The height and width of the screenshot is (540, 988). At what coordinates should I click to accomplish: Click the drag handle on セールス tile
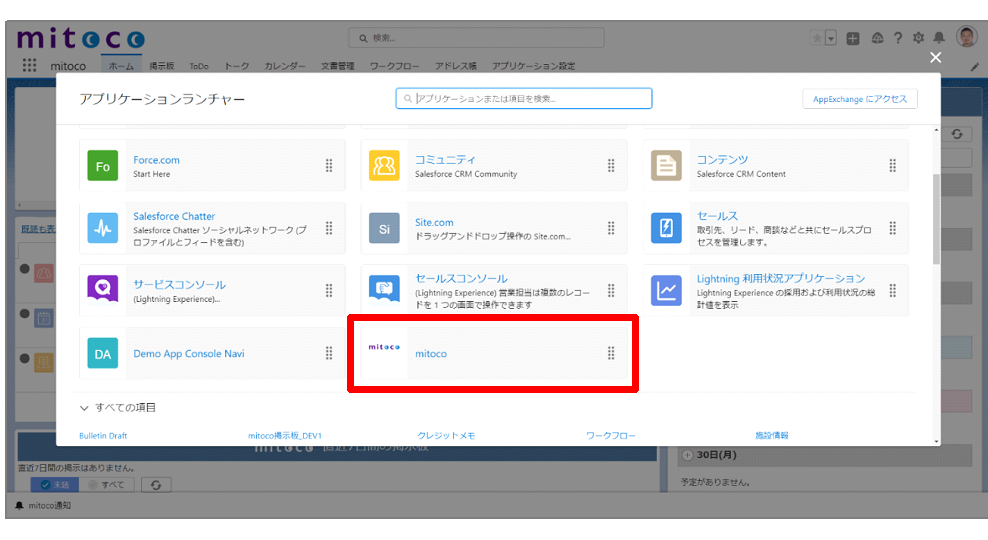(x=892, y=228)
